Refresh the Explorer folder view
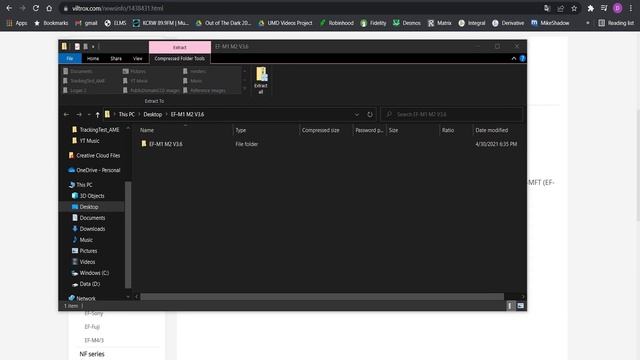Viewport: 640px width, 360px height. [x=370, y=115]
